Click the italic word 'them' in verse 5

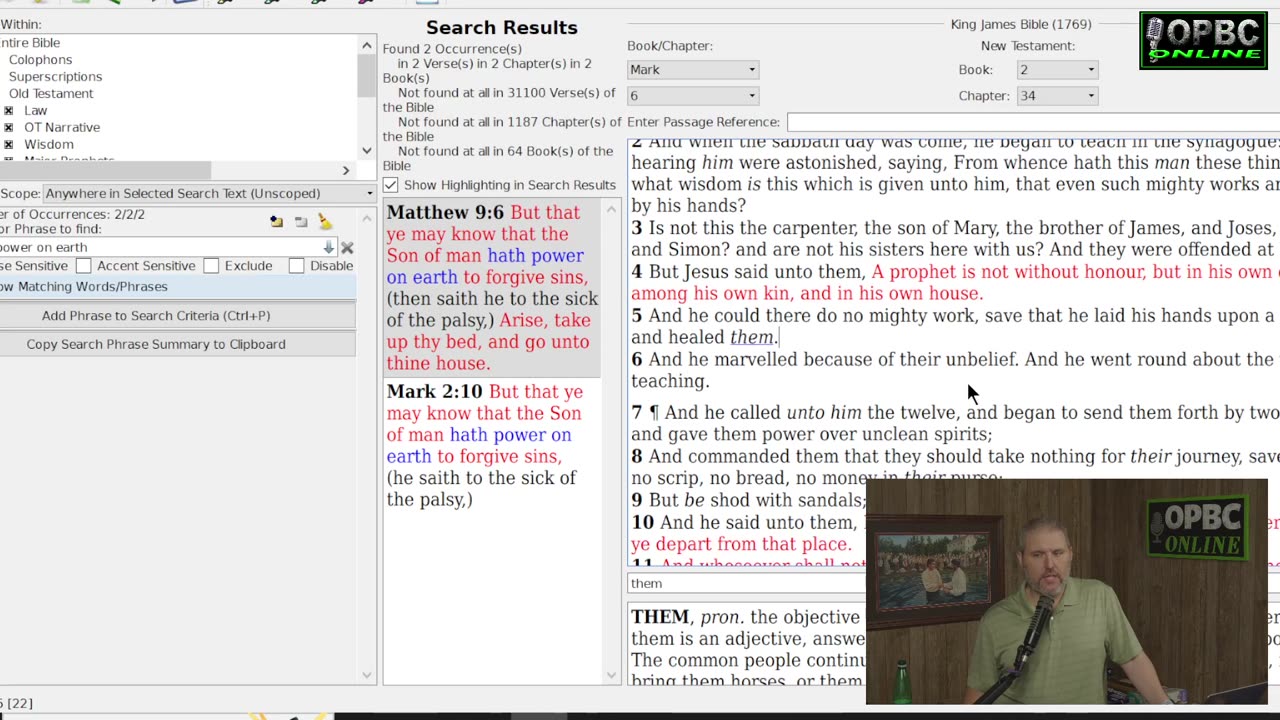click(x=752, y=337)
